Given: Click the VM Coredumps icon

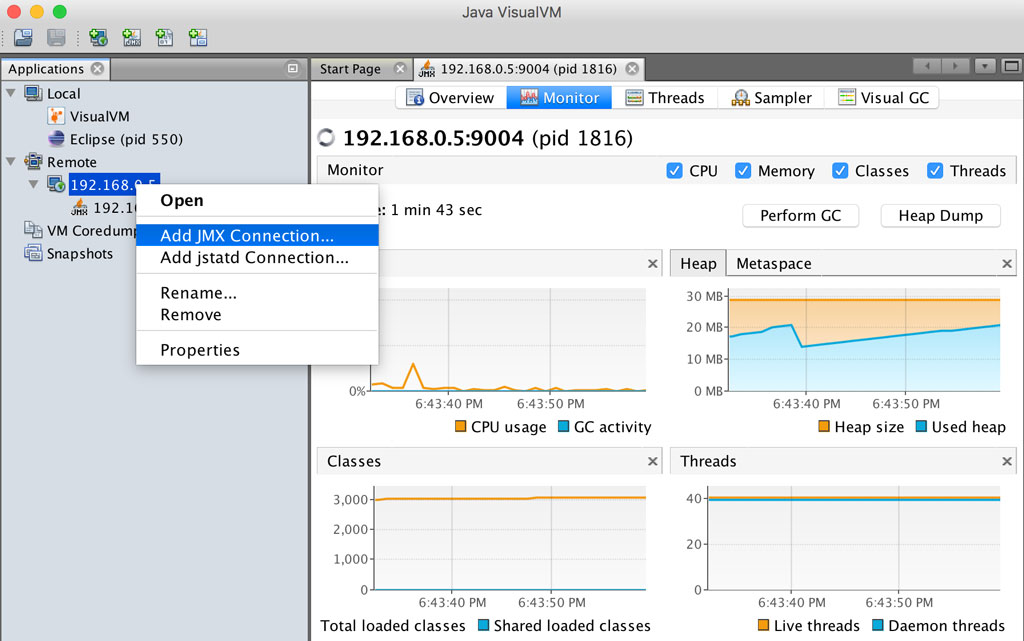Looking at the screenshot, I should (33, 230).
